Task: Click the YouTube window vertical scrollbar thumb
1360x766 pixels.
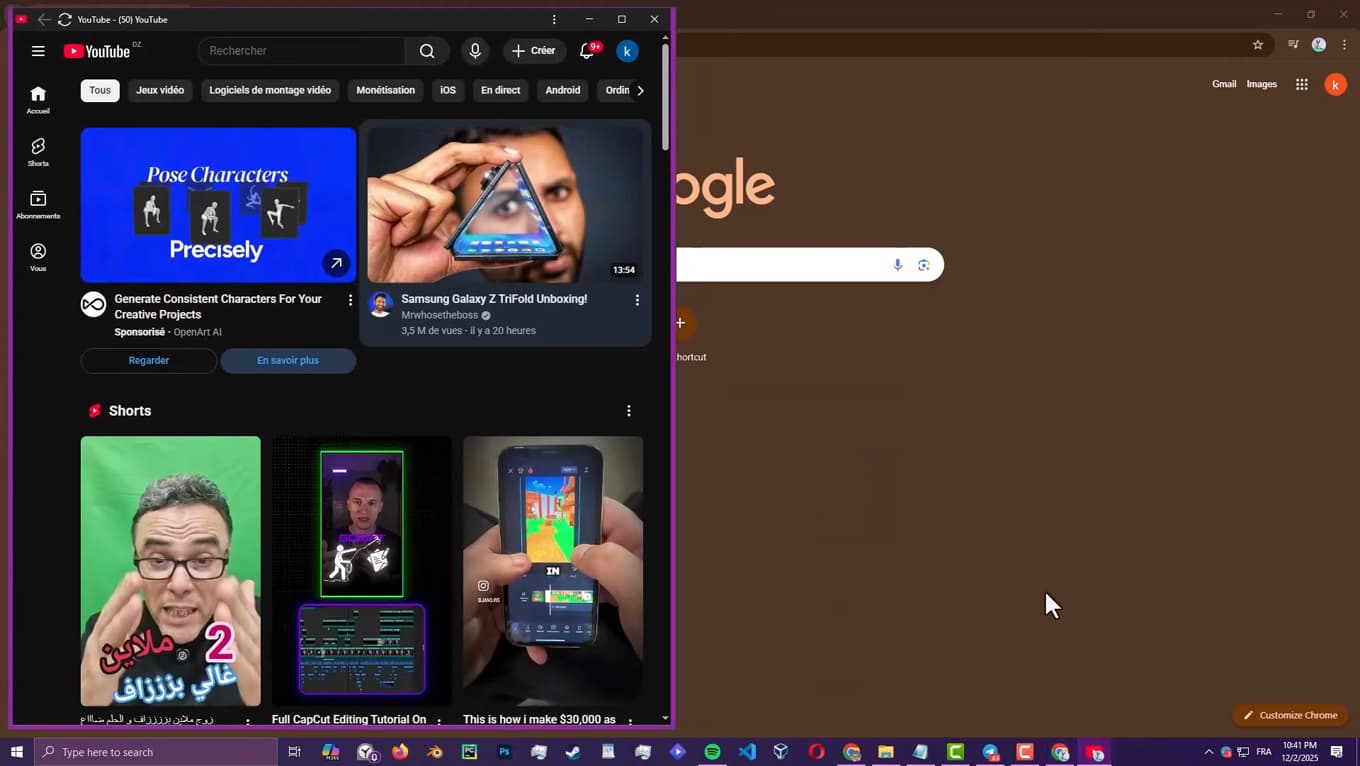Action: coord(666,96)
